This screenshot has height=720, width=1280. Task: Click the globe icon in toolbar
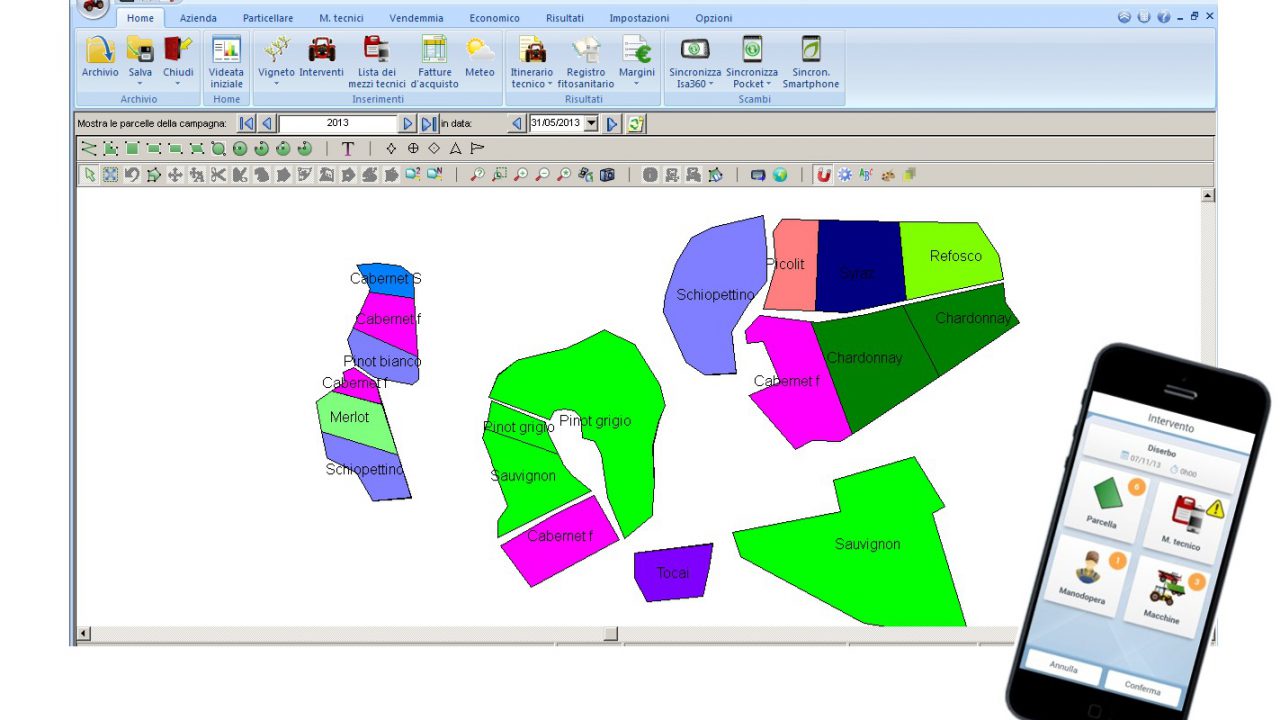[x=780, y=175]
